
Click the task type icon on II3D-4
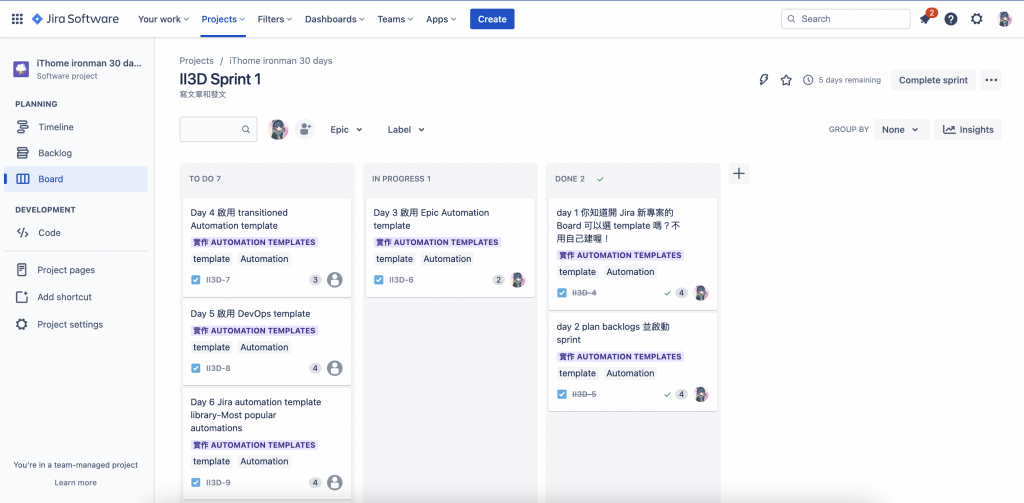point(562,293)
